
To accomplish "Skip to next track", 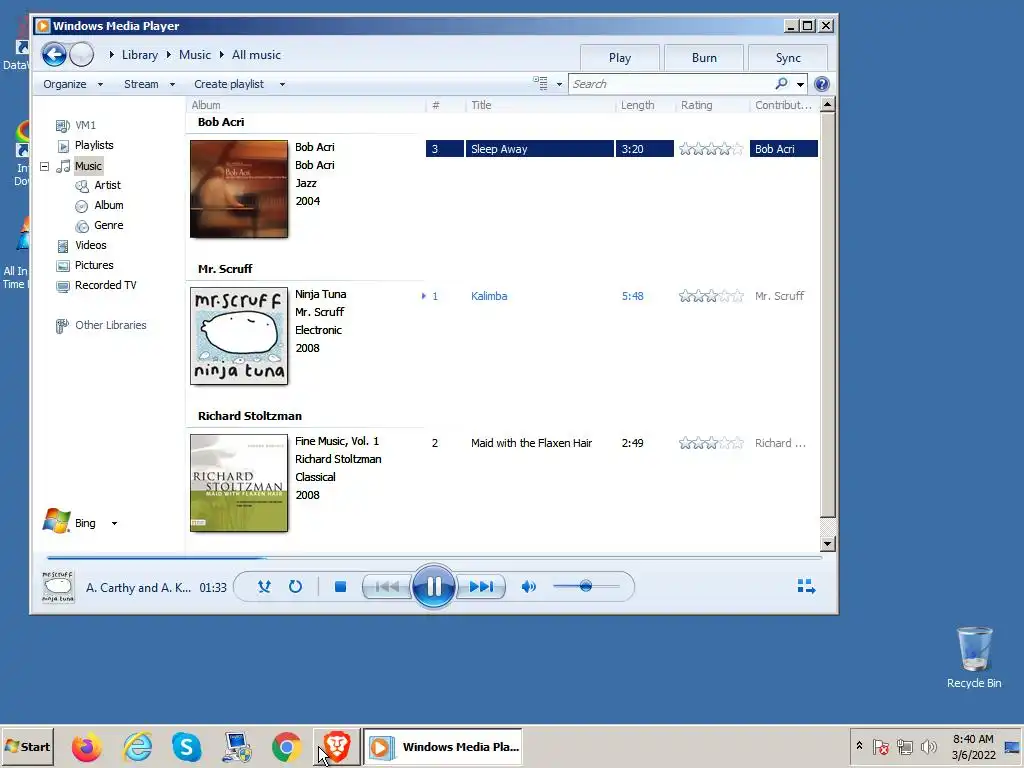I will (481, 586).
